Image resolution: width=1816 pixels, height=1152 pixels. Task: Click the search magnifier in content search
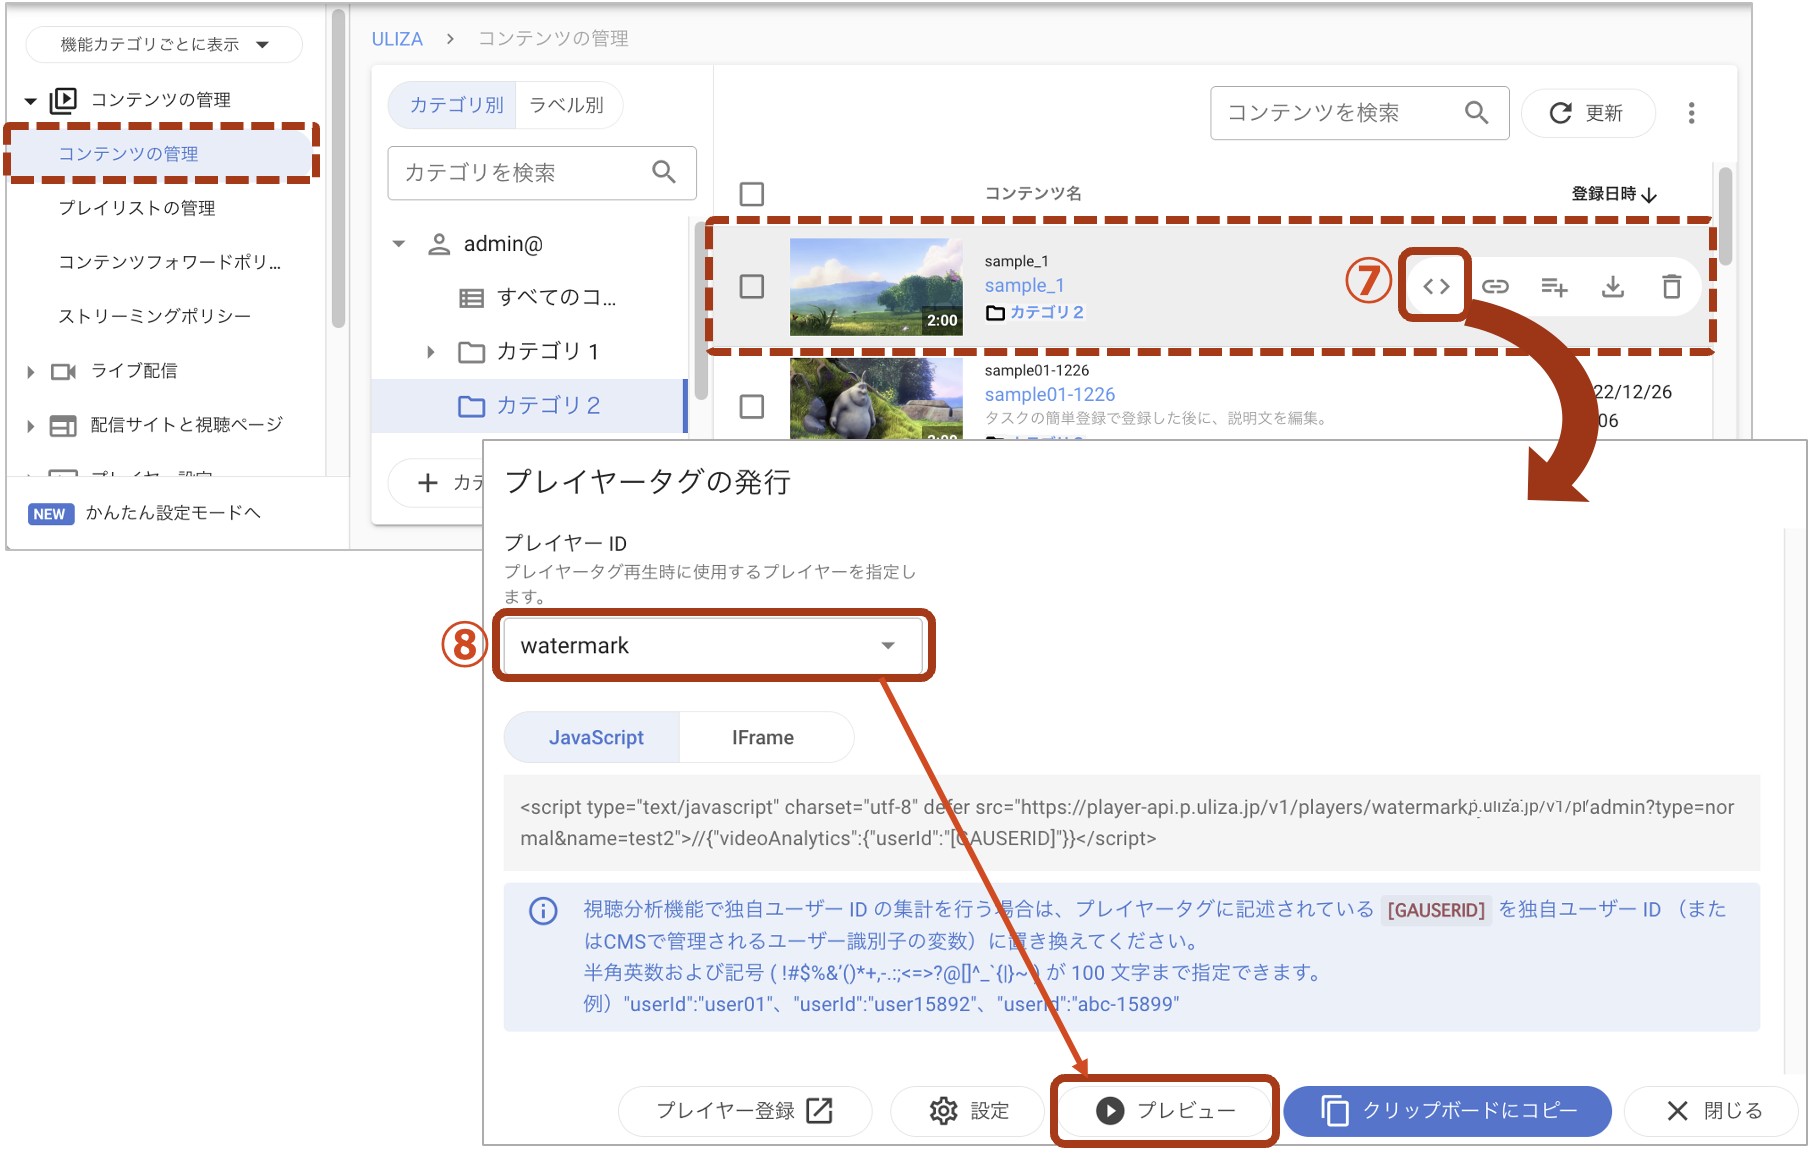click(x=1477, y=113)
